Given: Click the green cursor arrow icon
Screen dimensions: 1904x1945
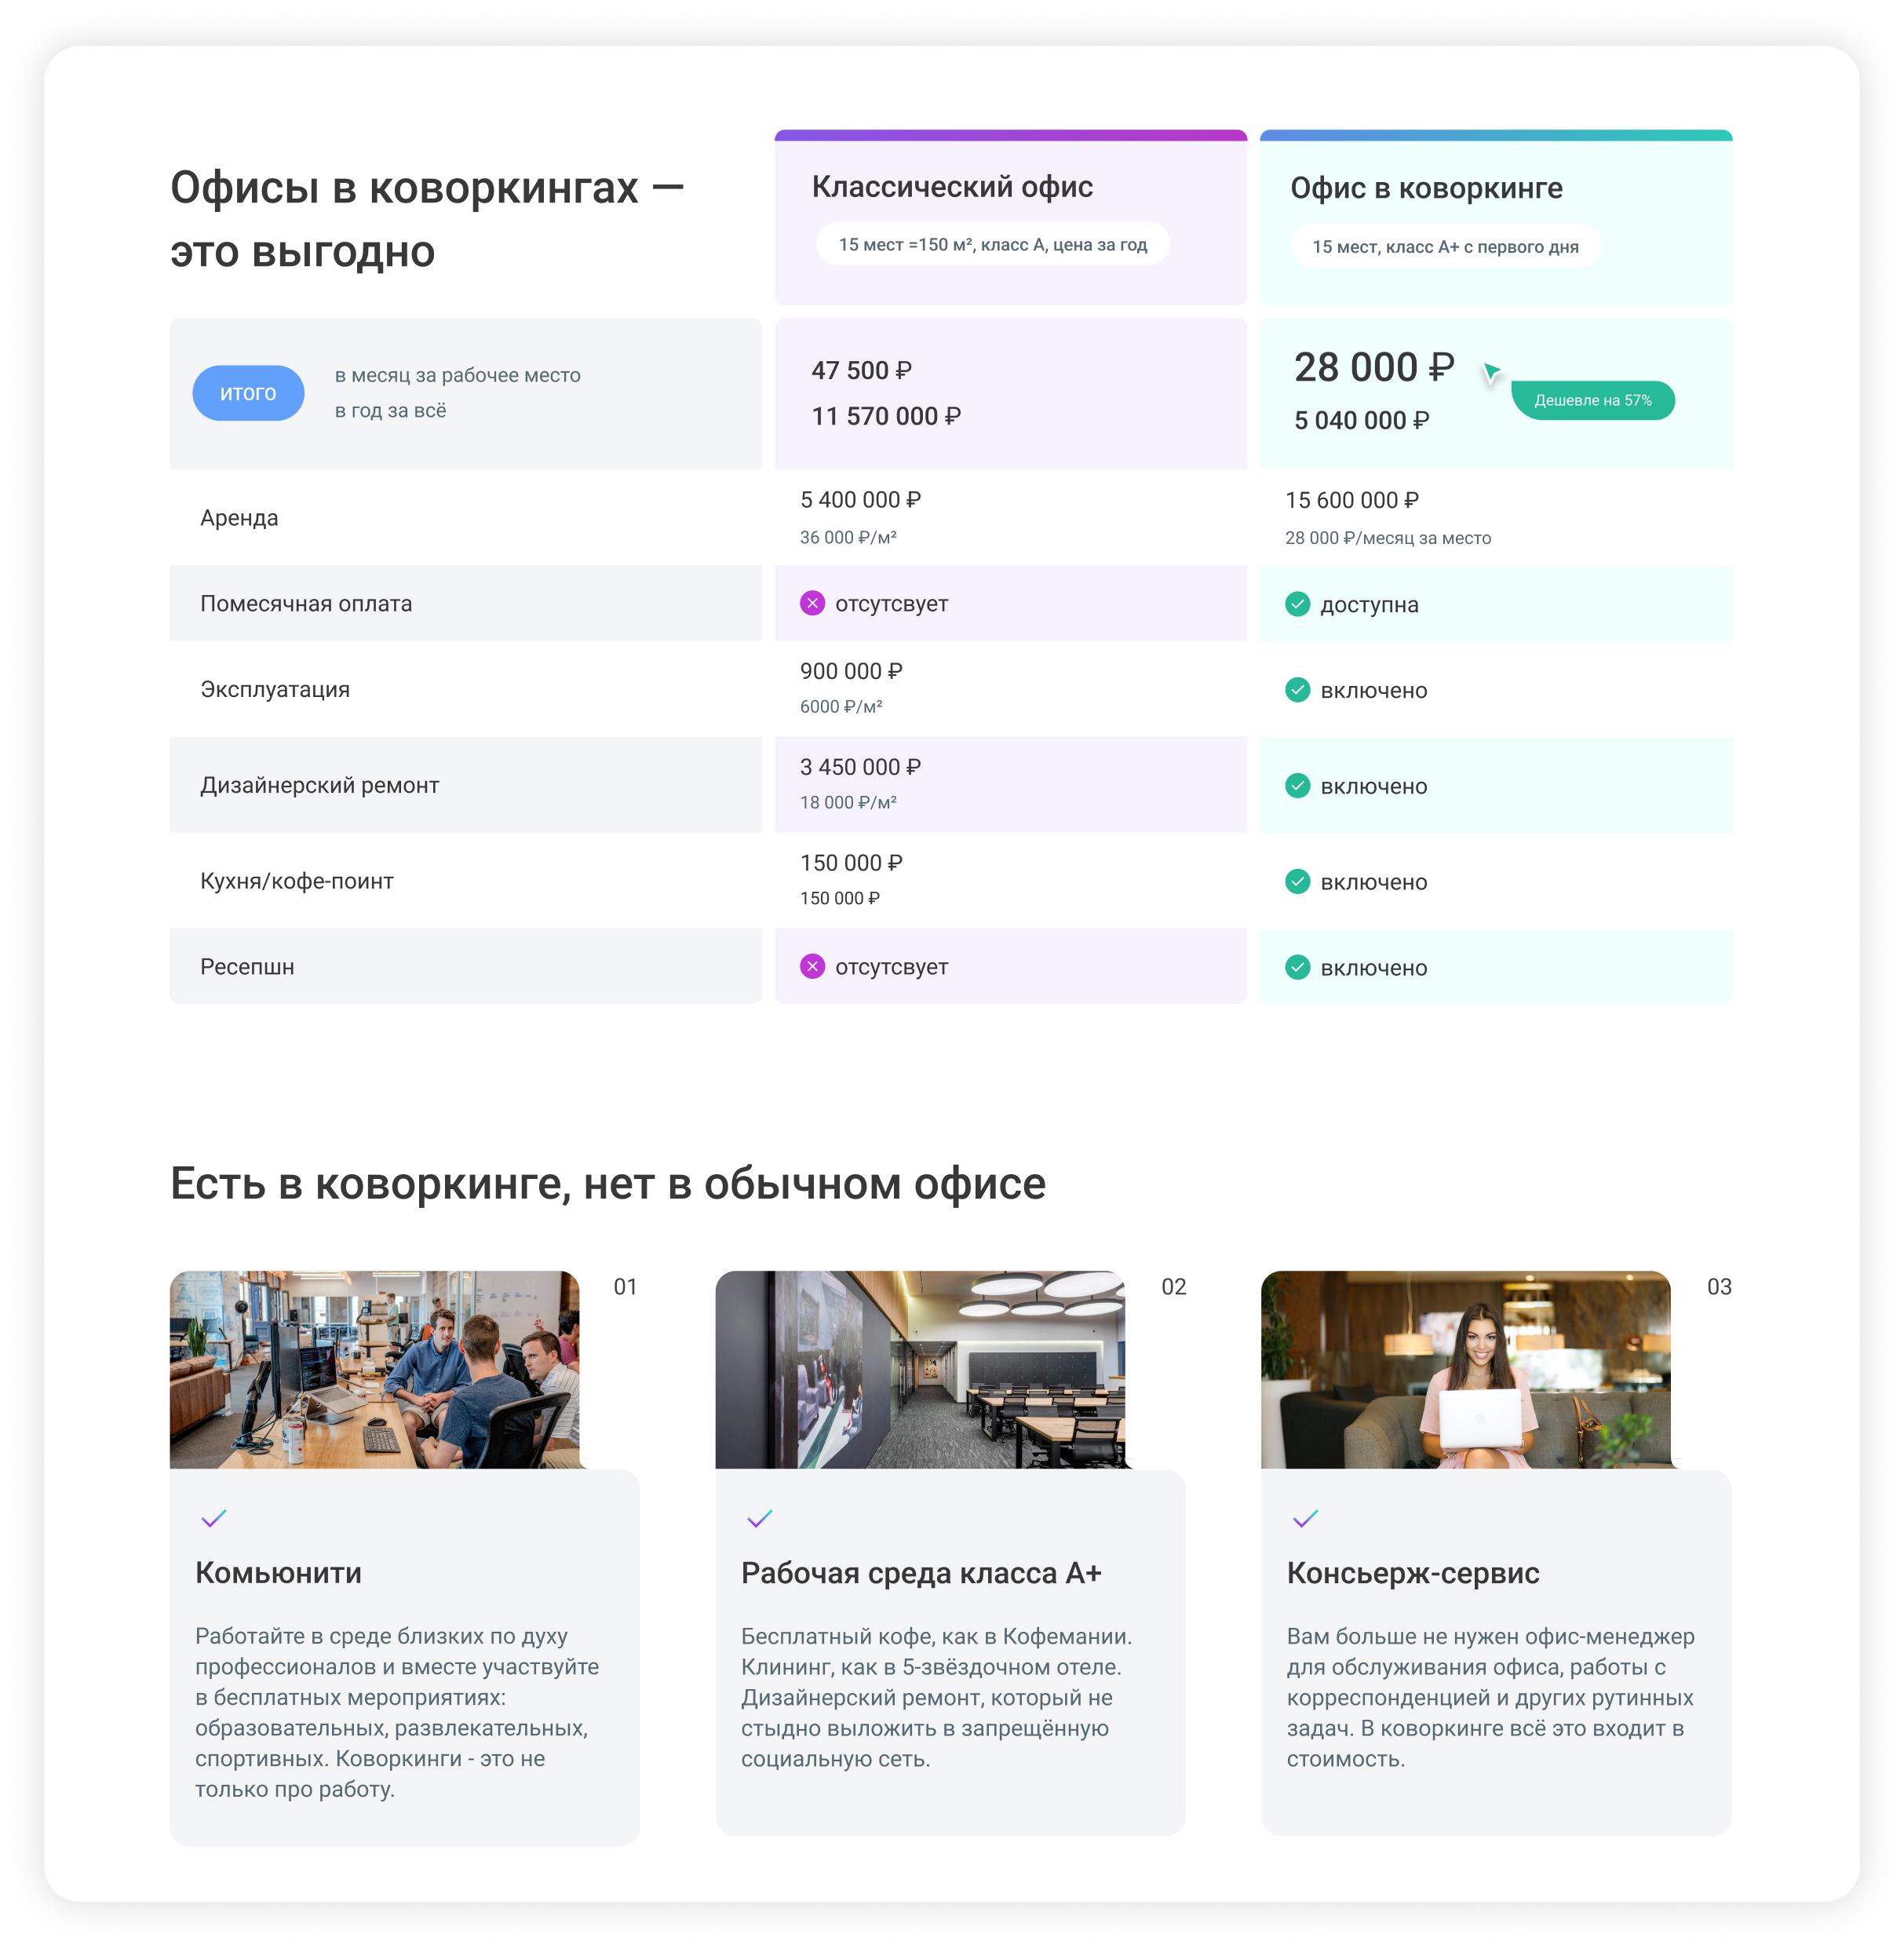Looking at the screenshot, I should 1491,372.
